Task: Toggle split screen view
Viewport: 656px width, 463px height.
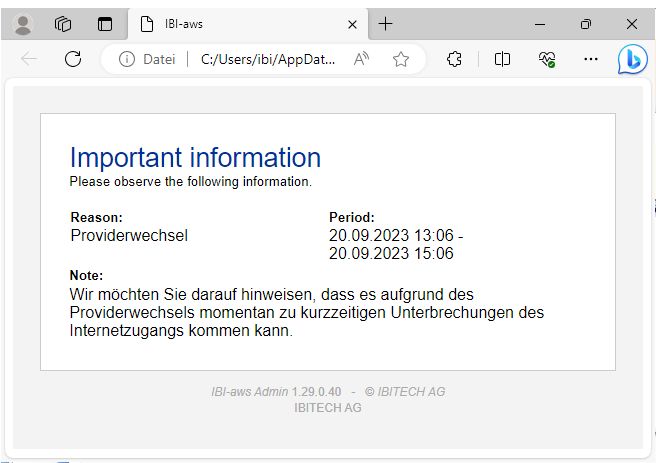Action: pyautogui.click(x=503, y=59)
